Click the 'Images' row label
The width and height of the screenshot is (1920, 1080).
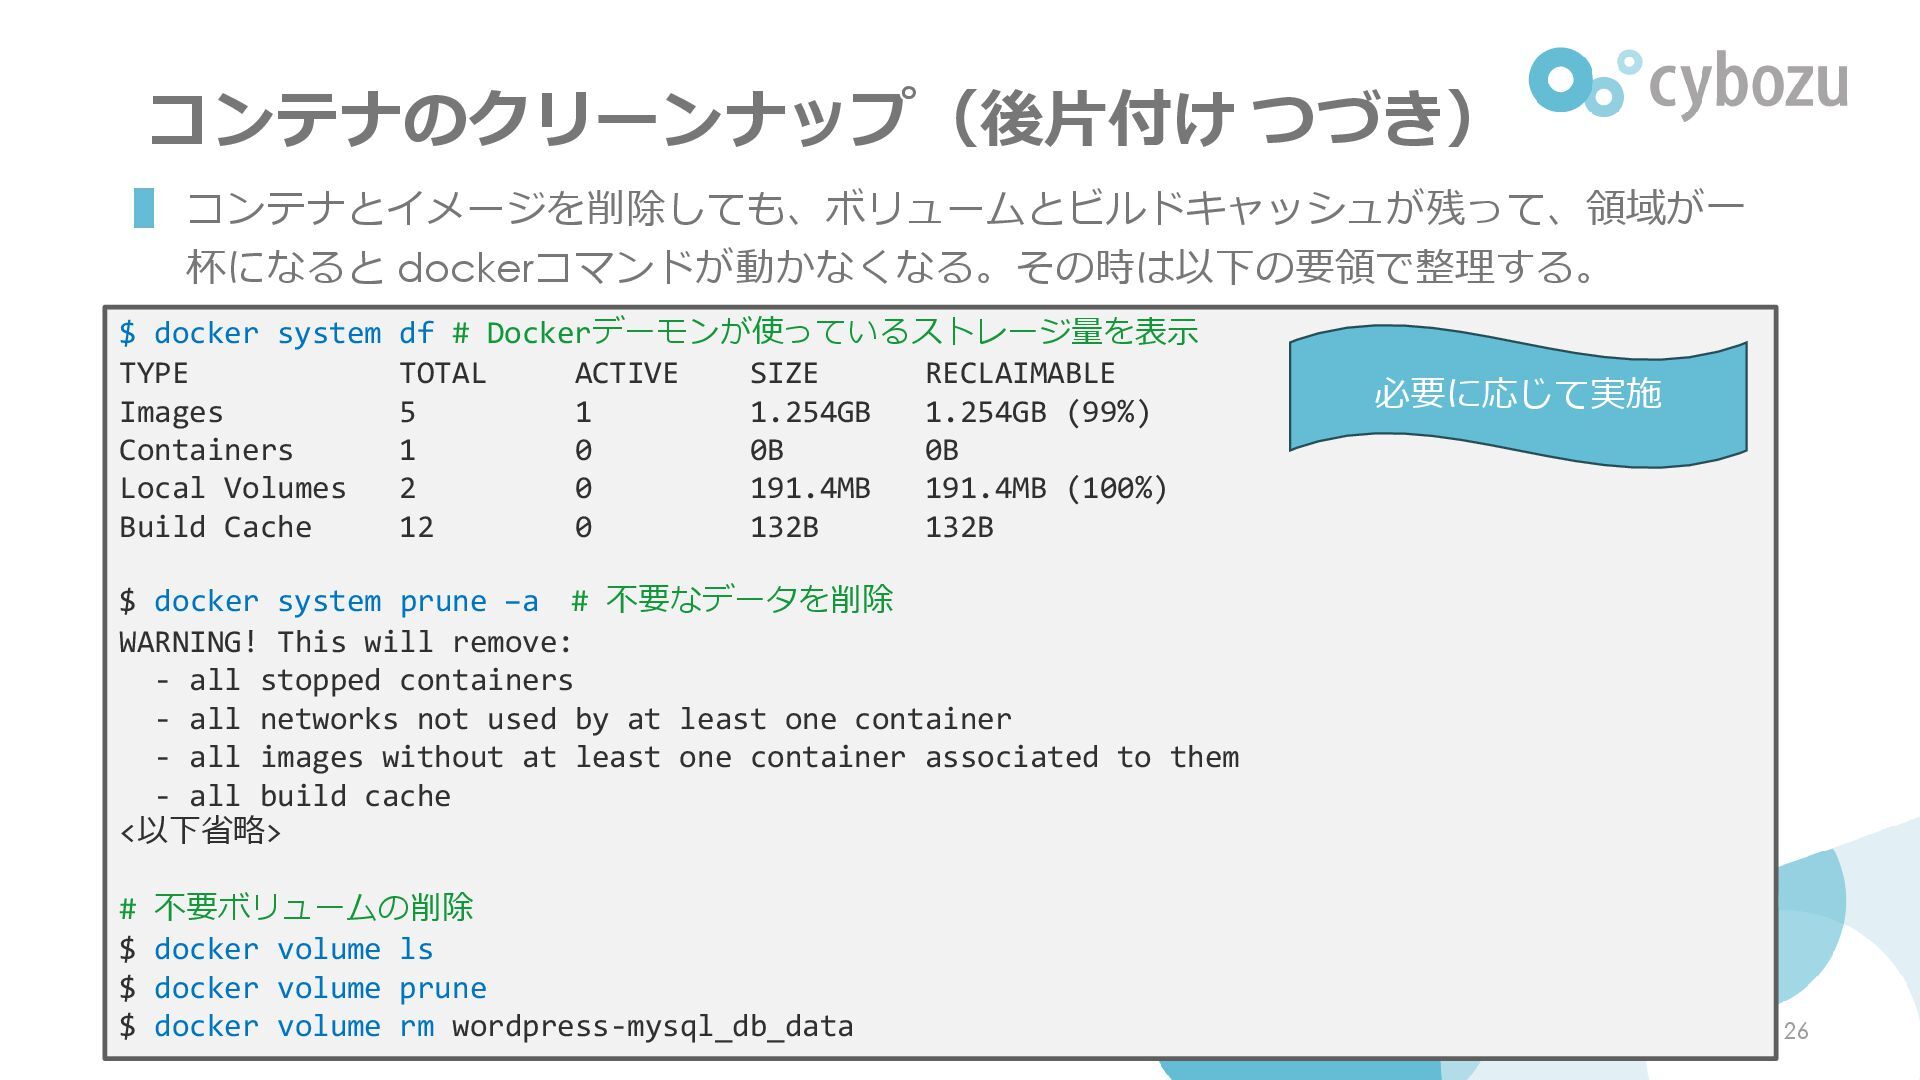tap(171, 412)
